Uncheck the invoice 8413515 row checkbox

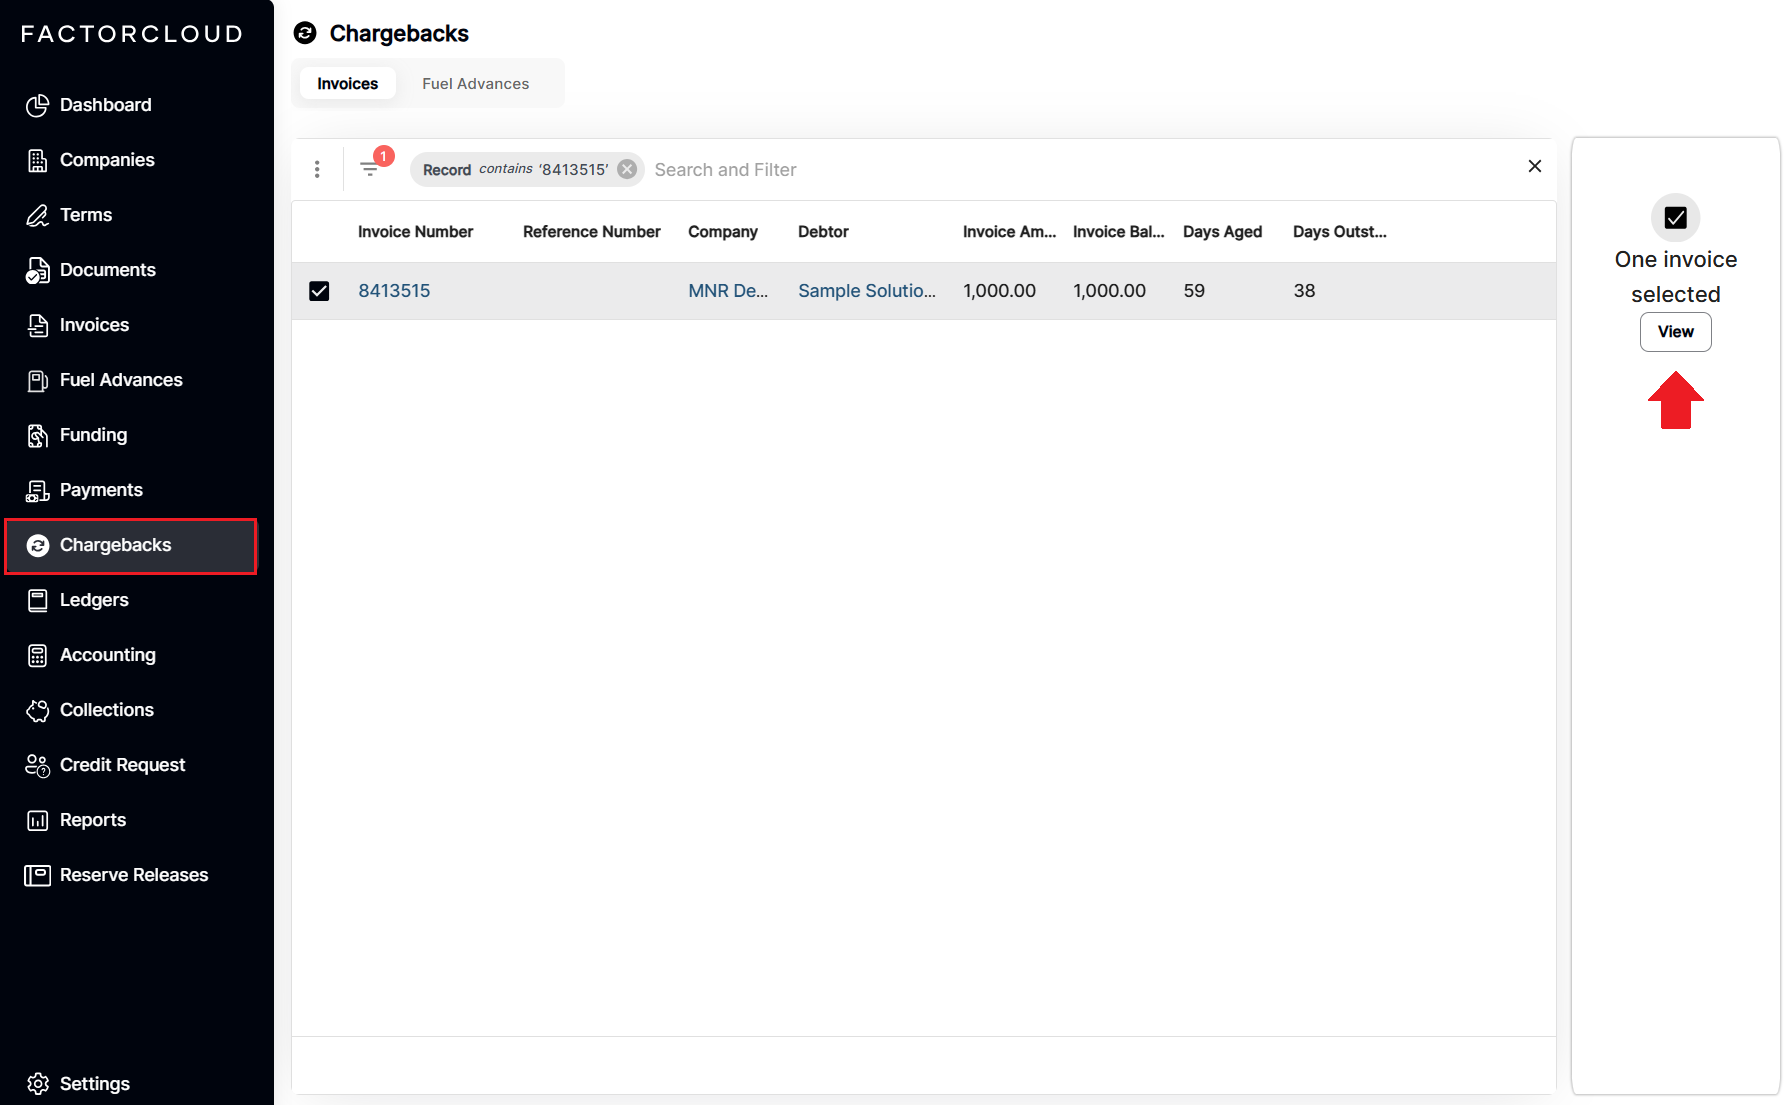(x=319, y=291)
